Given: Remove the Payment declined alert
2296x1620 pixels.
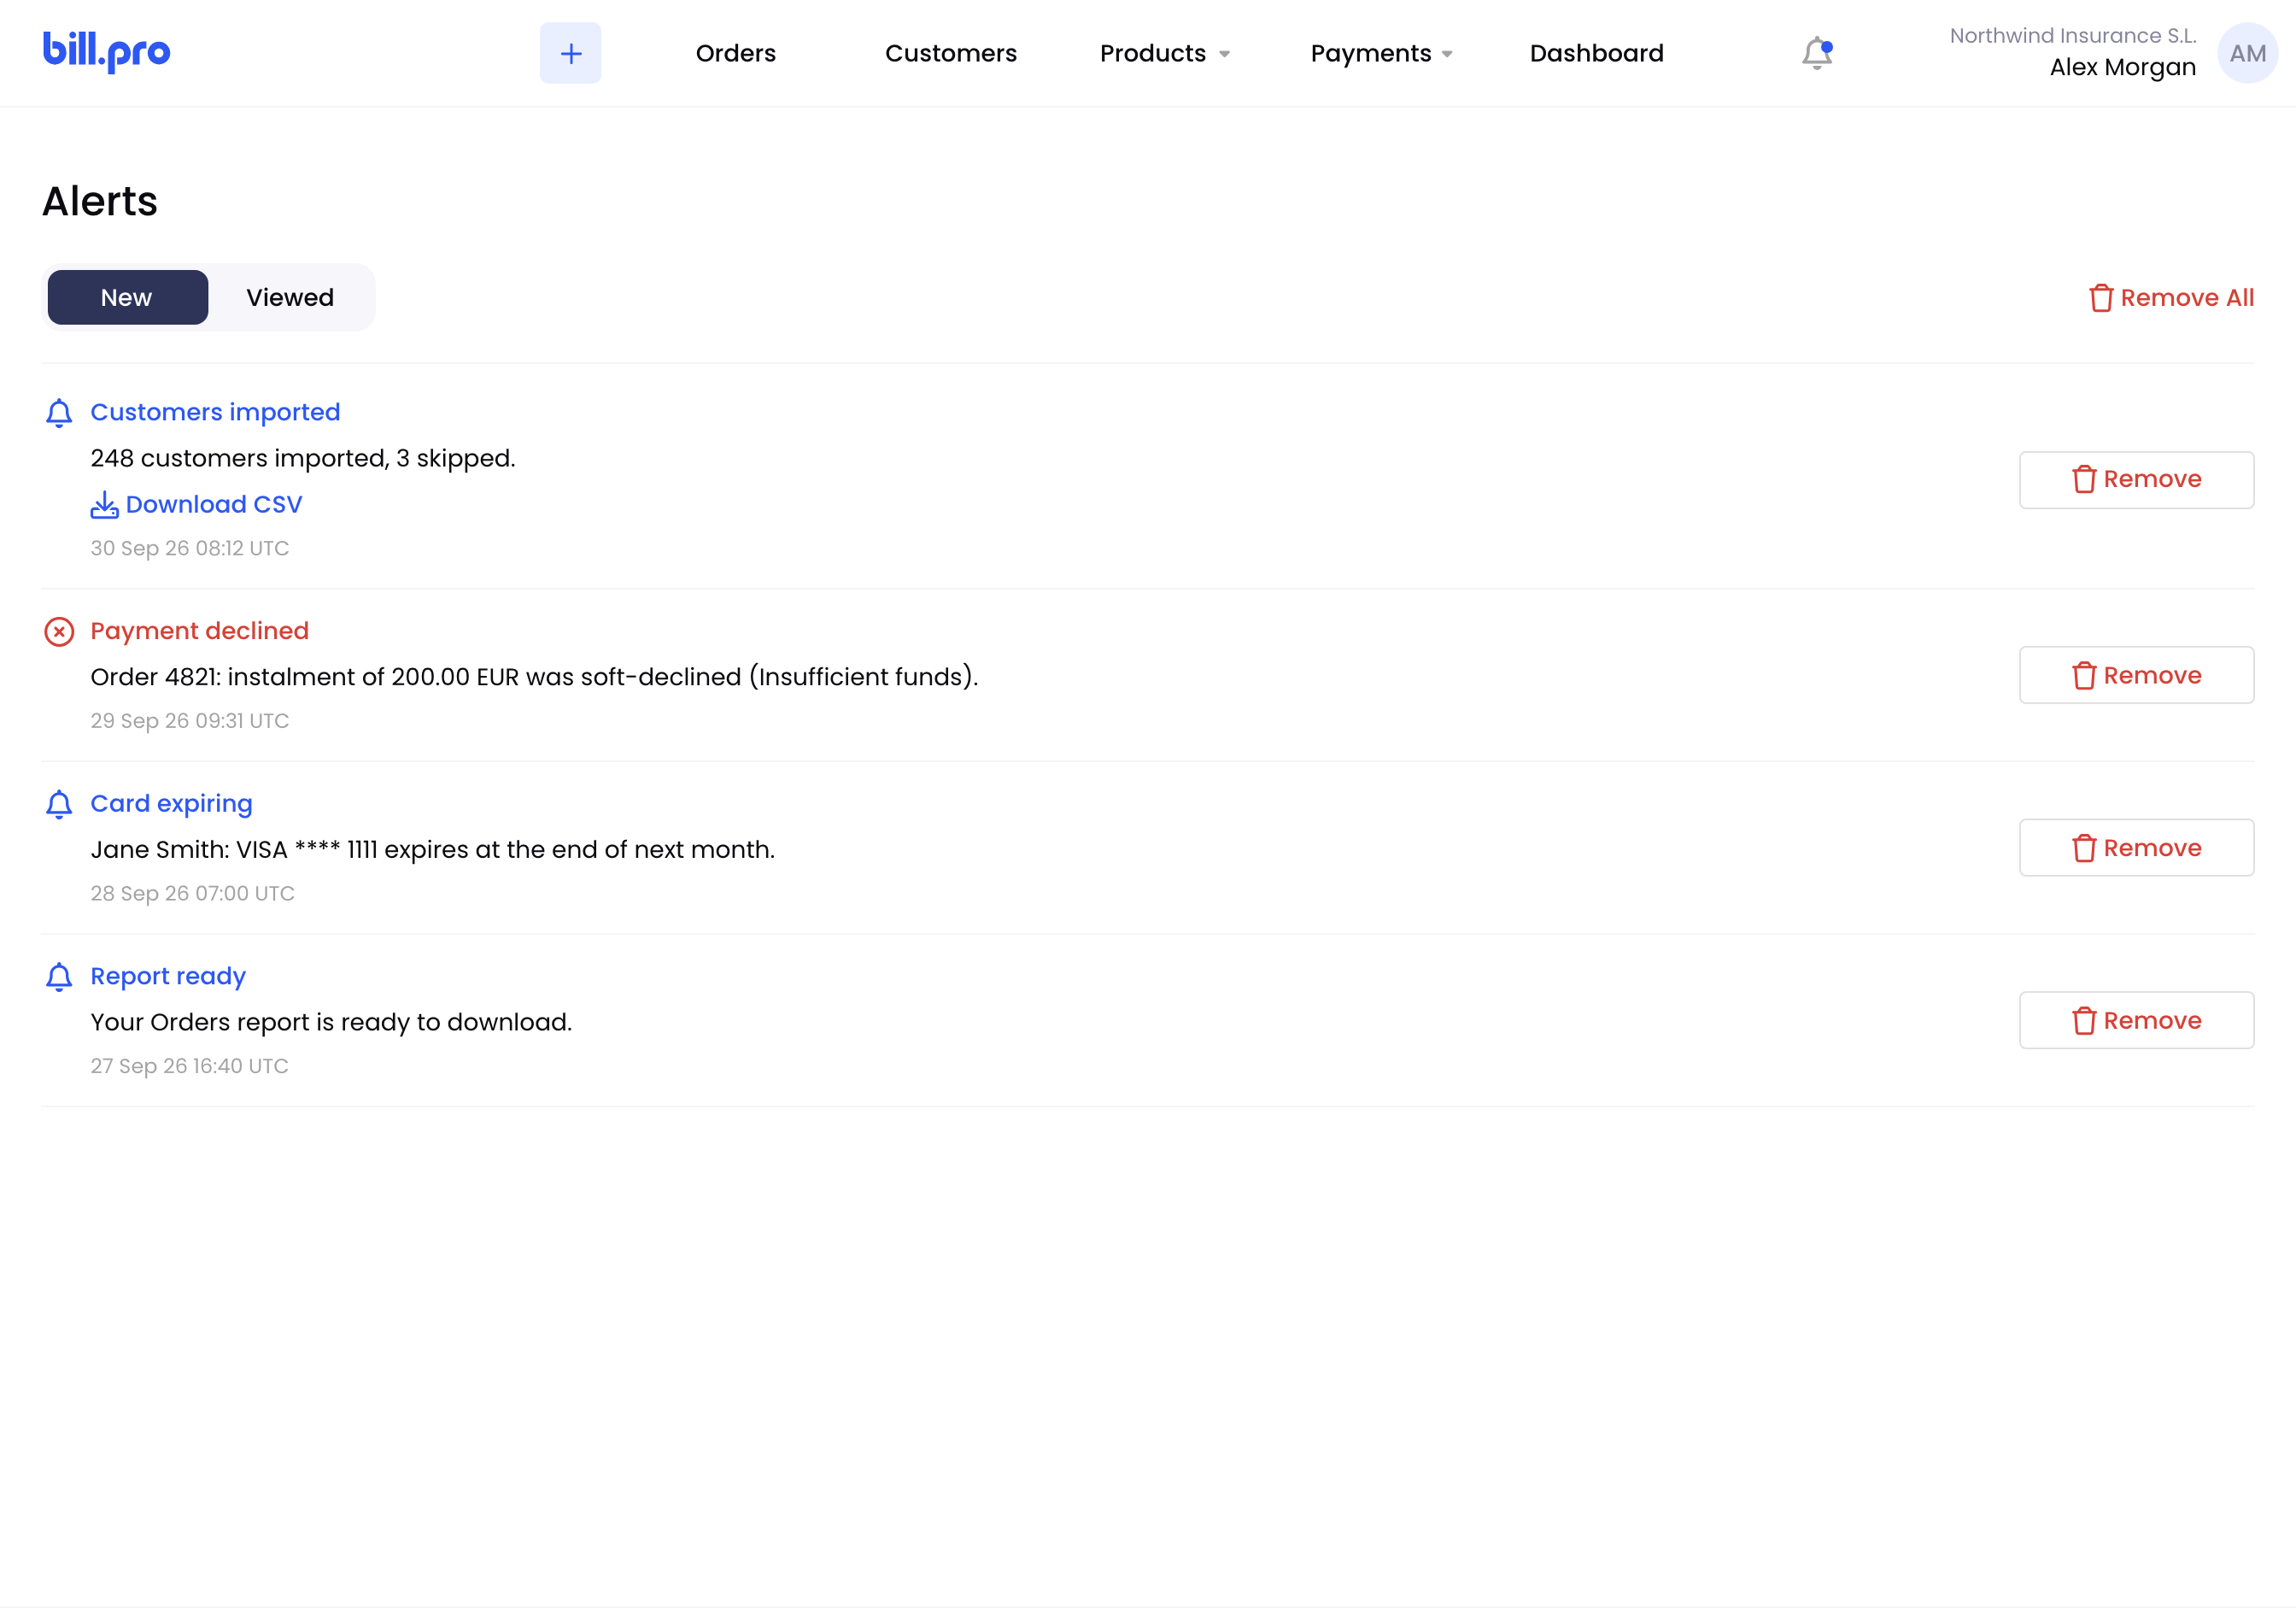Looking at the screenshot, I should tap(2136, 676).
